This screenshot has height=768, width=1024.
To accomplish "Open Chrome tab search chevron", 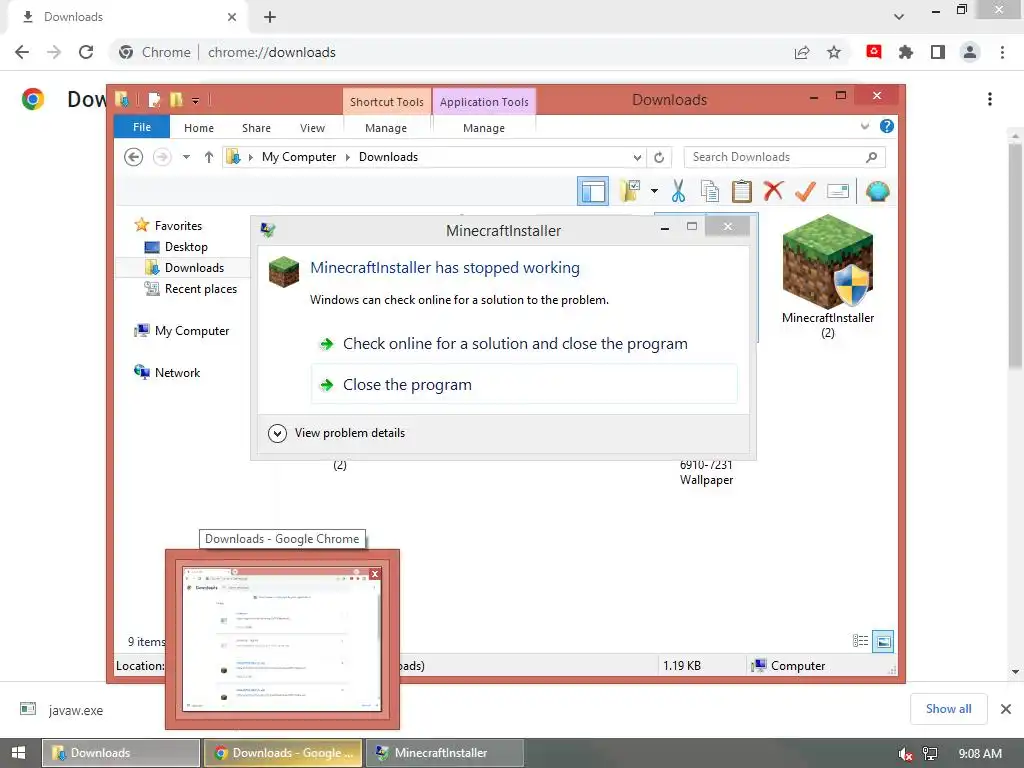I will (899, 17).
